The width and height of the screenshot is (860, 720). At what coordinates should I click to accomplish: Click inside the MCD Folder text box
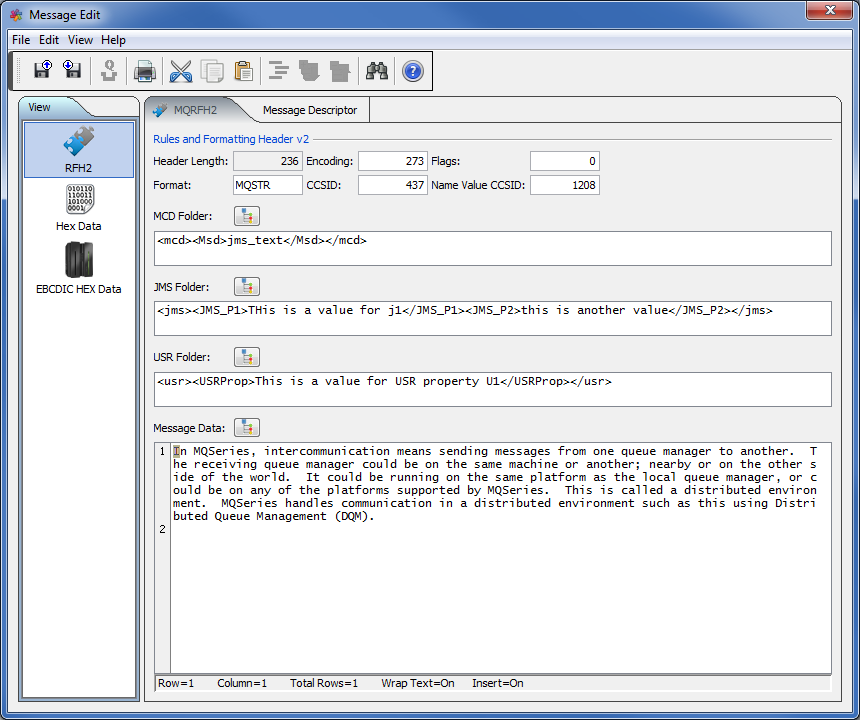493,248
